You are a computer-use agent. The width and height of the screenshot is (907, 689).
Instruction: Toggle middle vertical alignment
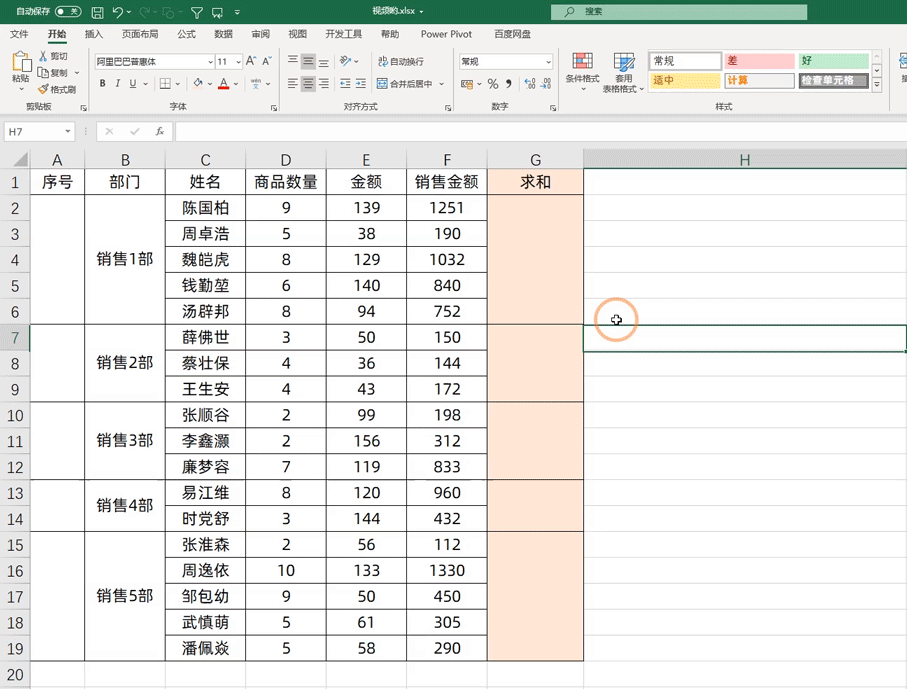pos(308,61)
